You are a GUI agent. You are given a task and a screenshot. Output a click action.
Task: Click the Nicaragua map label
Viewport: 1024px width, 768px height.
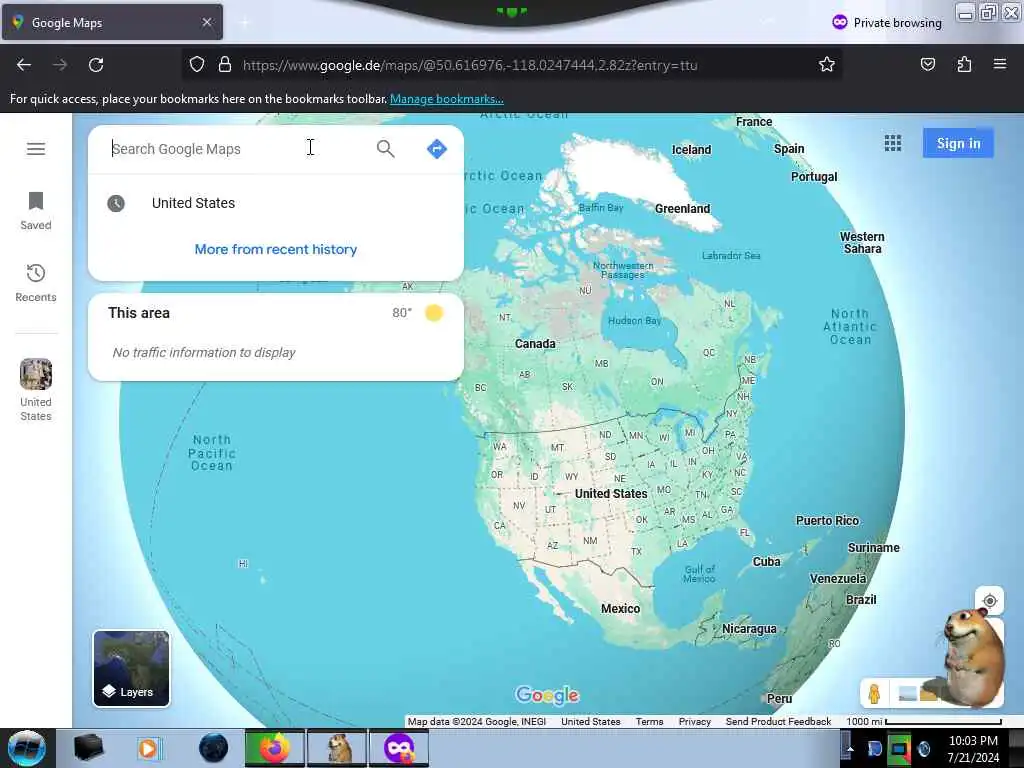click(x=749, y=629)
